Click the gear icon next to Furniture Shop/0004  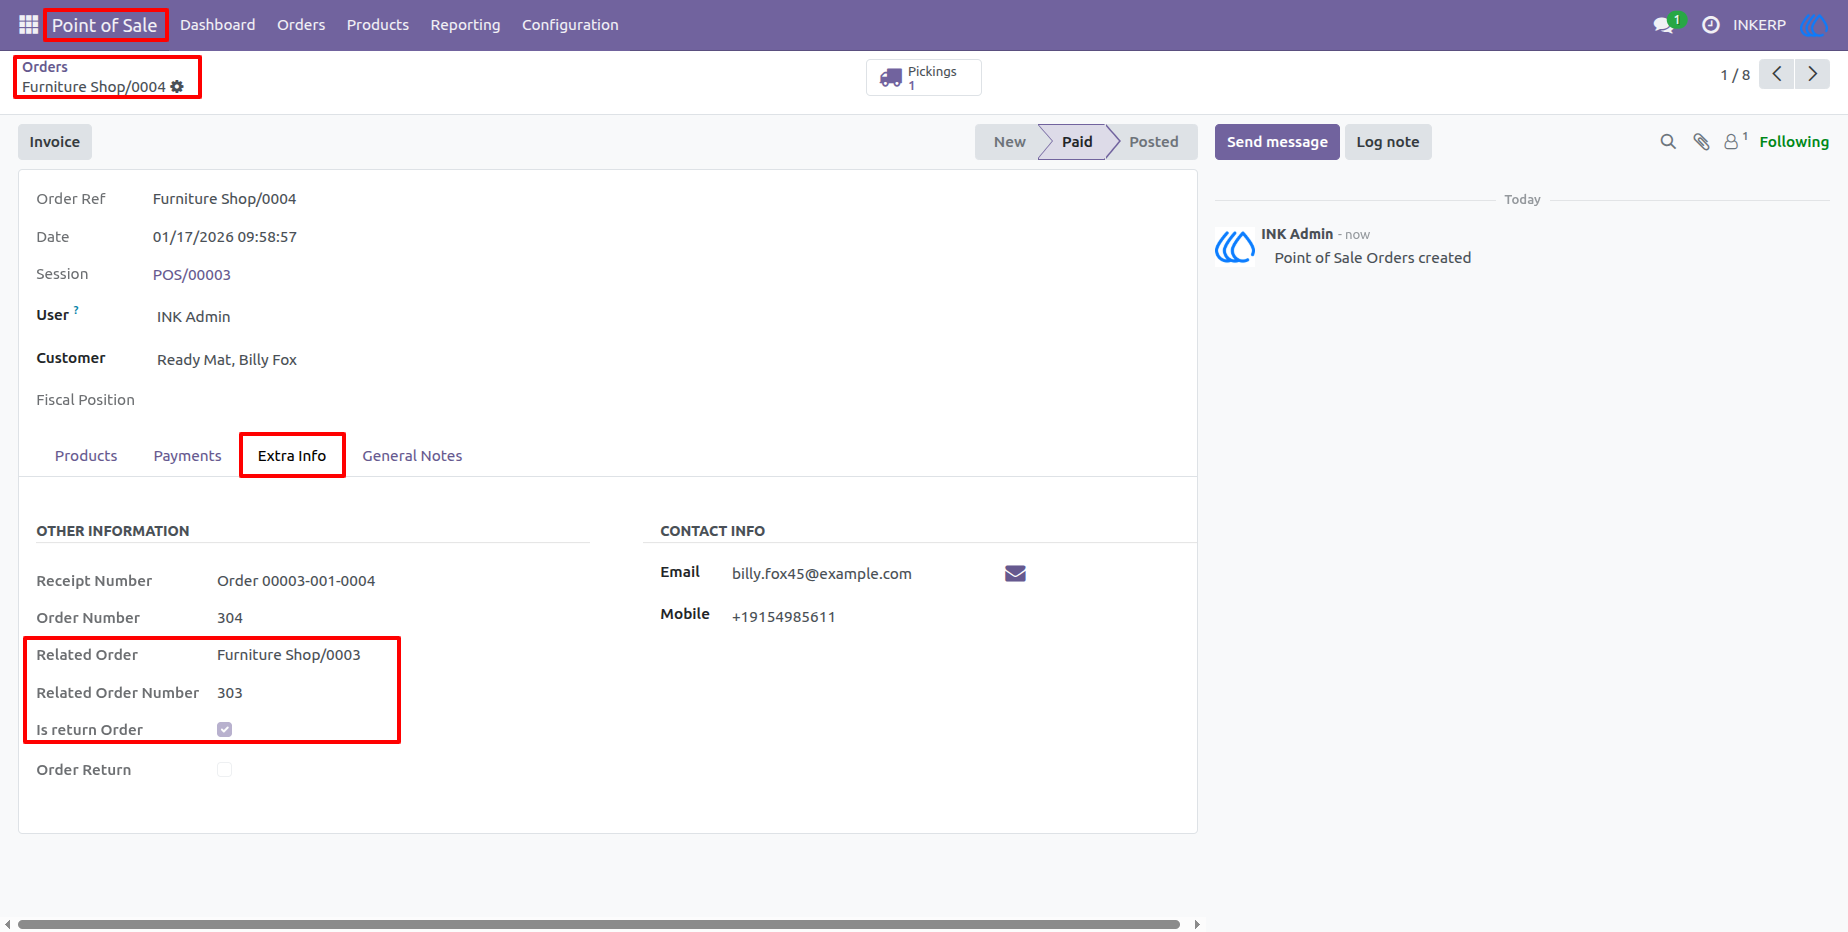tap(177, 87)
